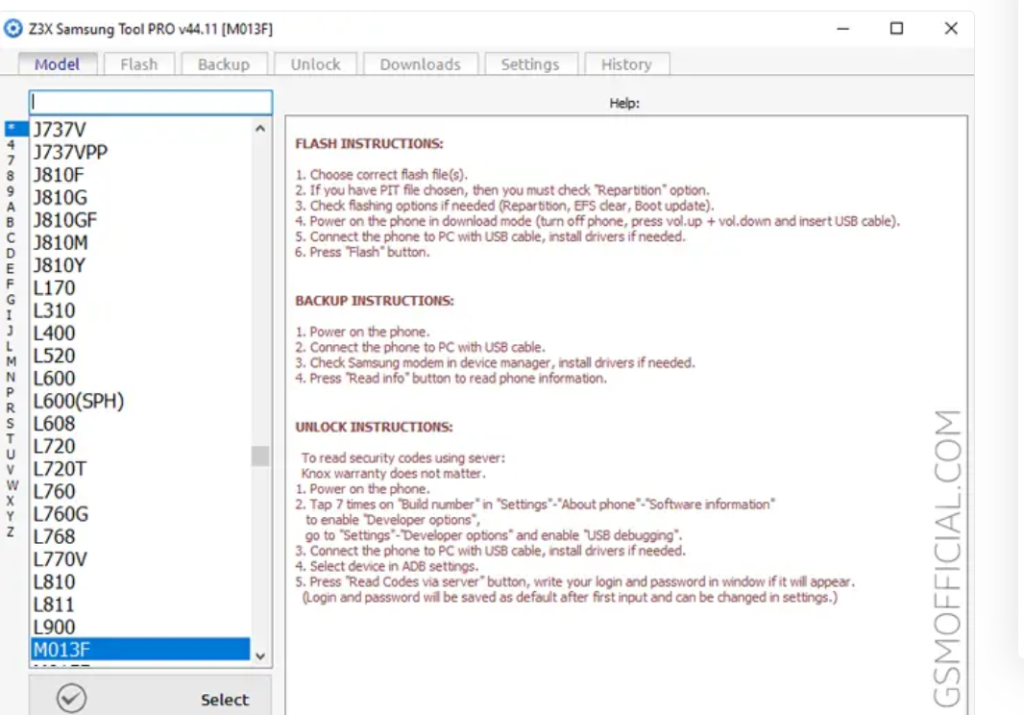Choose model L170
1024x715 pixels.
(x=140, y=288)
